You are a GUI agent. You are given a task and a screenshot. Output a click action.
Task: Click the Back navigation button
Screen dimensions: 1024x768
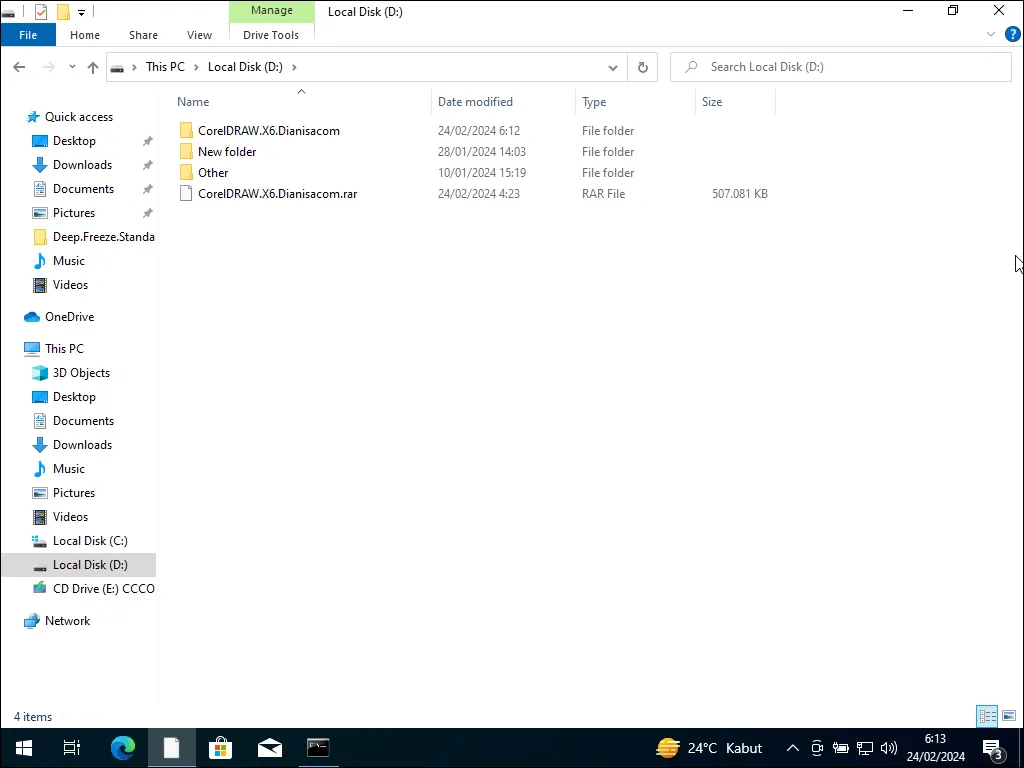[x=19, y=67]
